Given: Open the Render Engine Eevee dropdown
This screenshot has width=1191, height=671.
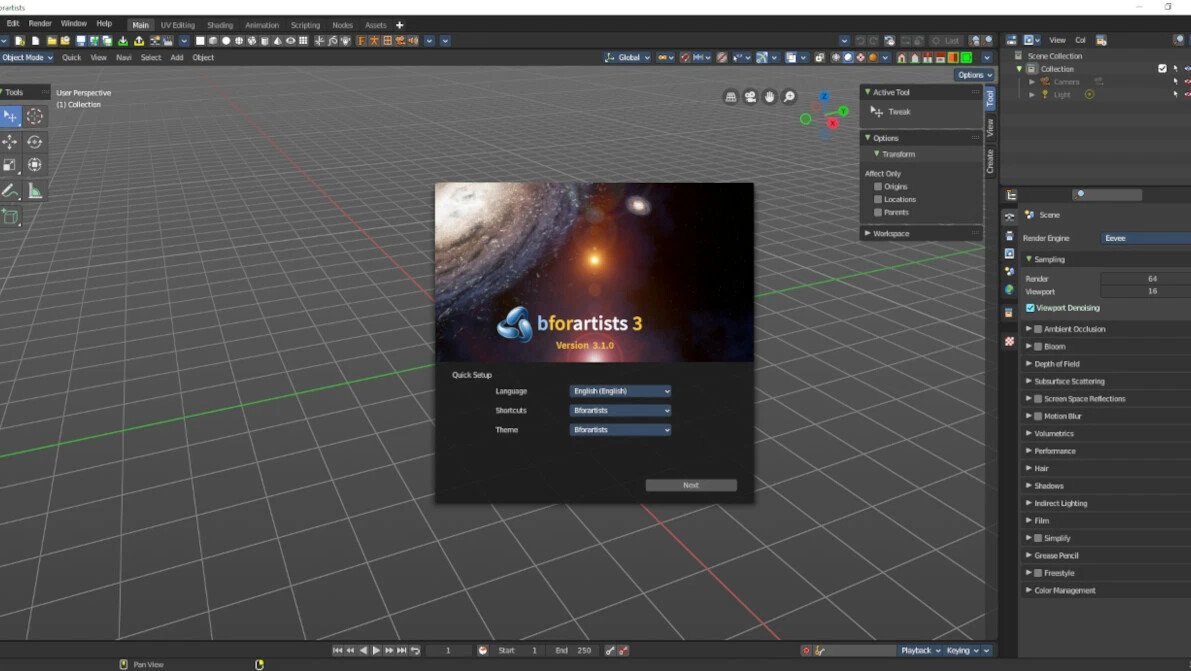Looking at the screenshot, I should (1145, 239).
